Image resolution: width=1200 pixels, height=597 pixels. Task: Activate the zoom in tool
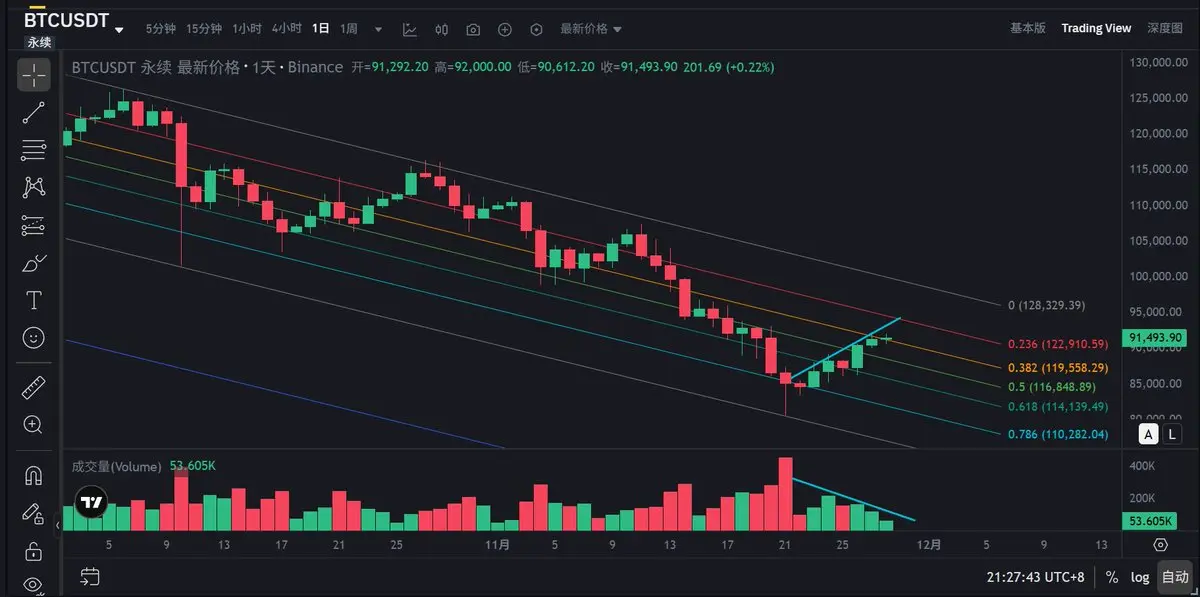tap(33, 425)
